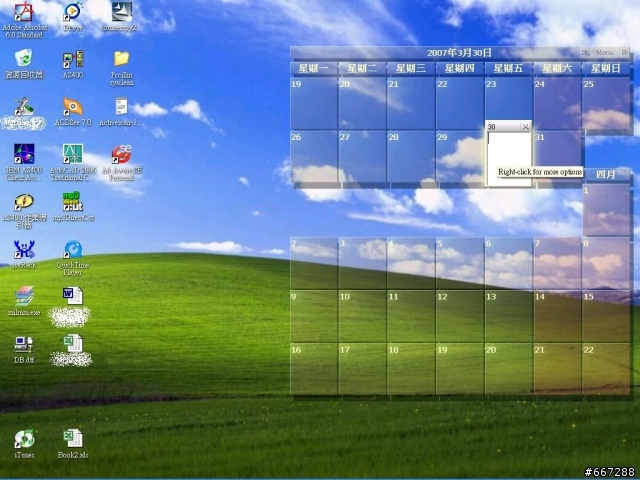
Task: Select April 17 calendar cell
Action: tap(362, 369)
